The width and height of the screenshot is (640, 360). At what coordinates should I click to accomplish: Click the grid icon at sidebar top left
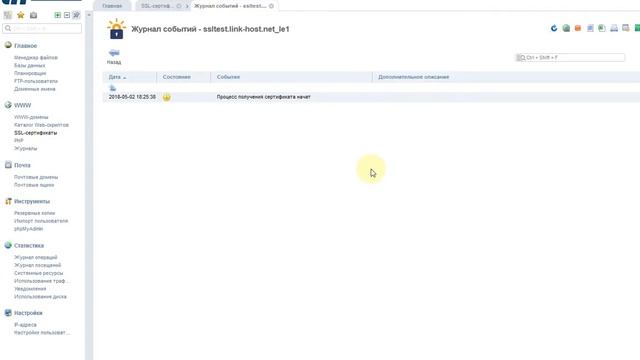[8, 15]
